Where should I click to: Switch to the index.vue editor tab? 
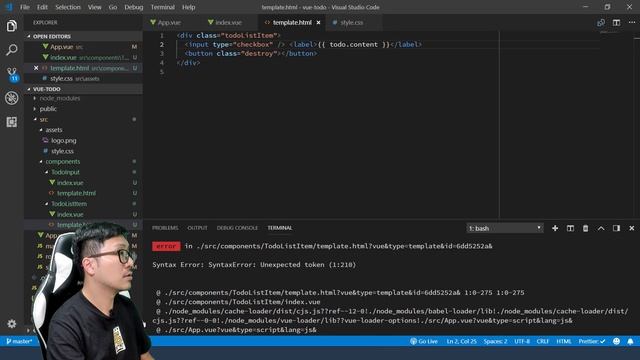228,22
